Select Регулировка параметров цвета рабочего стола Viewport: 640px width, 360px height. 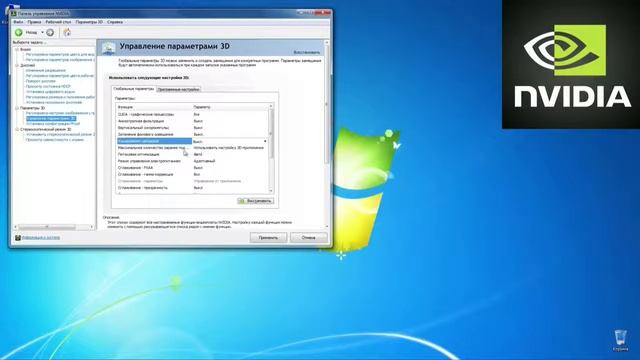(x=60, y=76)
